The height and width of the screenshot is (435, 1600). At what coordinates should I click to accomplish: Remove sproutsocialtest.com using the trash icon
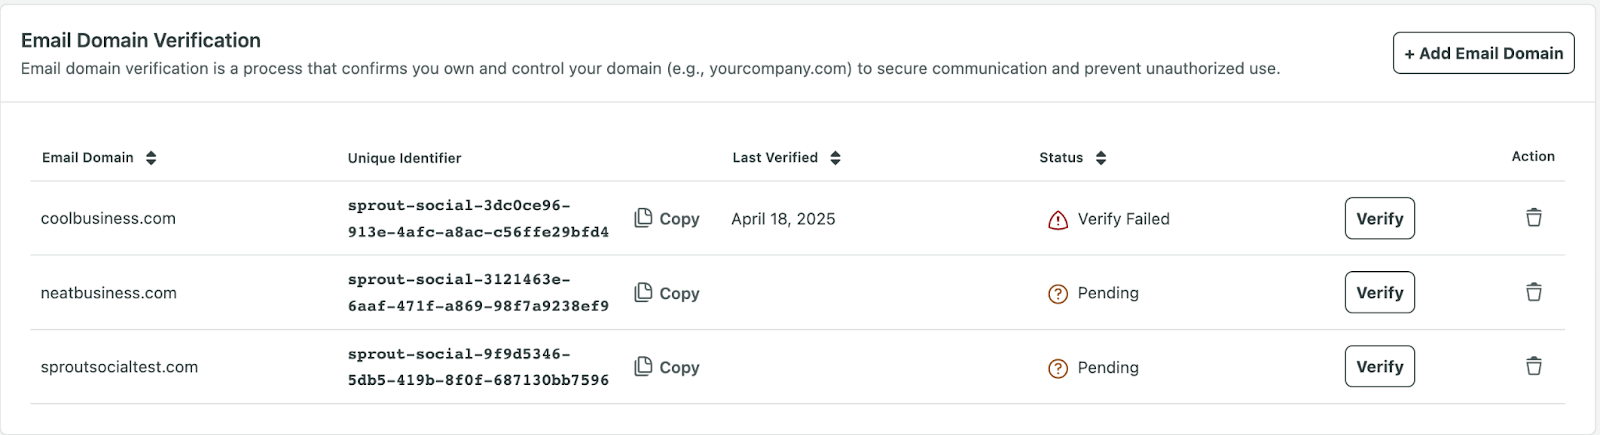[1533, 366]
